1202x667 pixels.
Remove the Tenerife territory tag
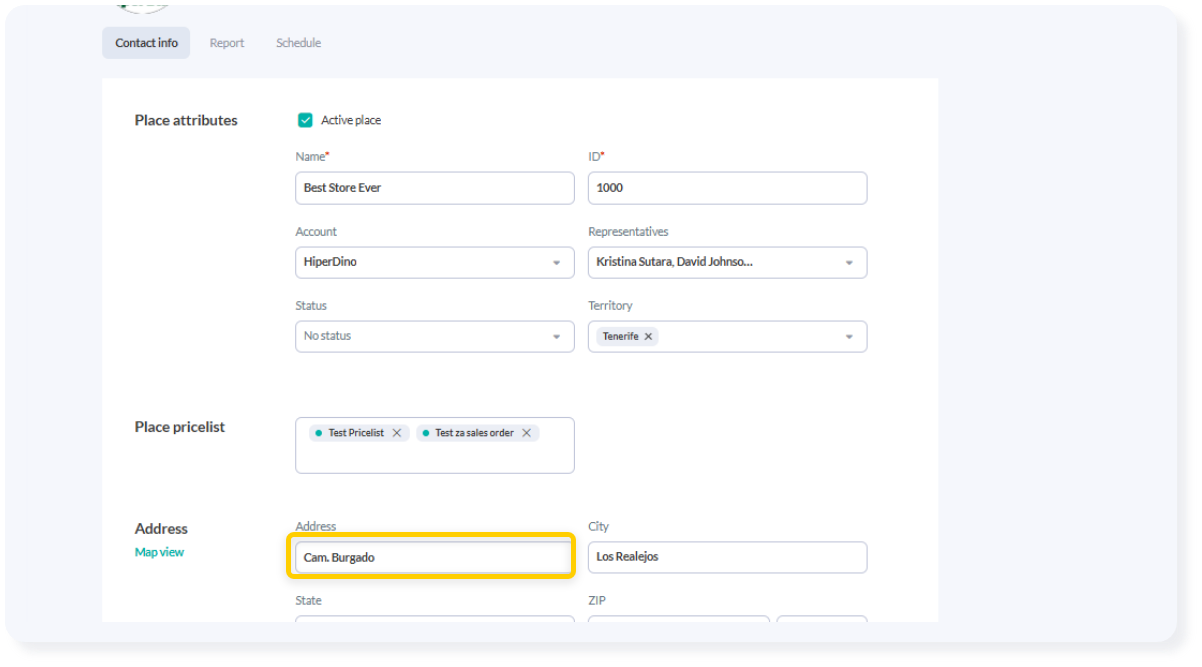tap(648, 337)
